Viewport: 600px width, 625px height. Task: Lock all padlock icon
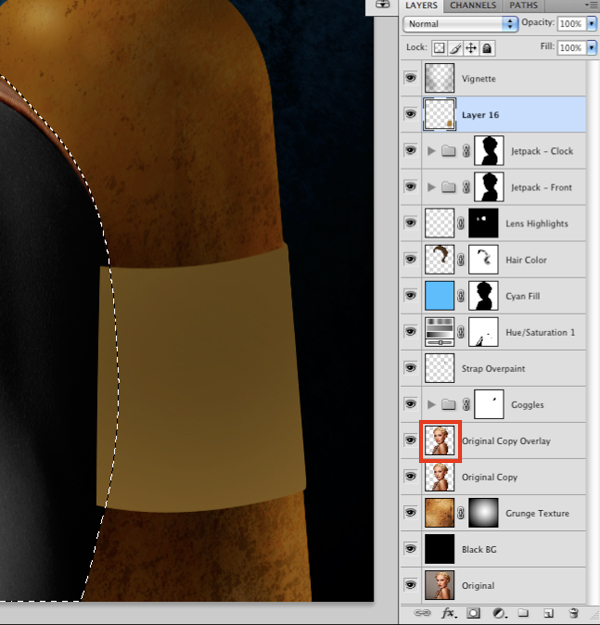[487, 48]
